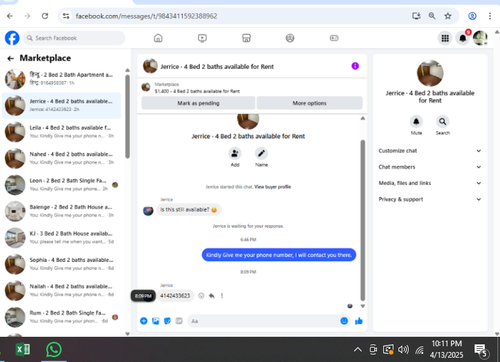The height and width of the screenshot is (362, 500).
Task: Click the browser address bar URL
Action: tap(146, 16)
